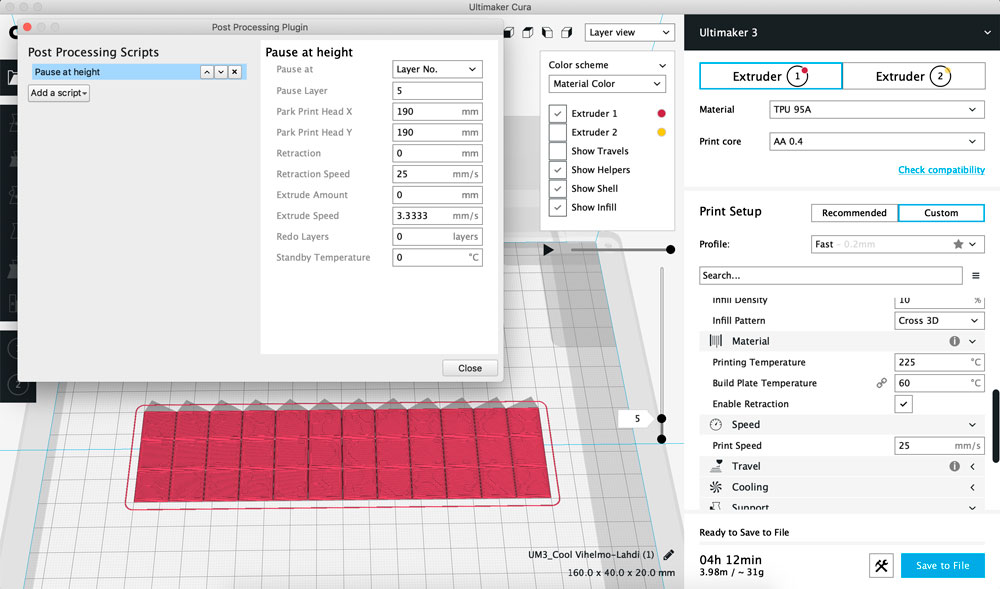1000x589 pixels.
Task: Select Custom print setup mode
Action: coord(941,213)
